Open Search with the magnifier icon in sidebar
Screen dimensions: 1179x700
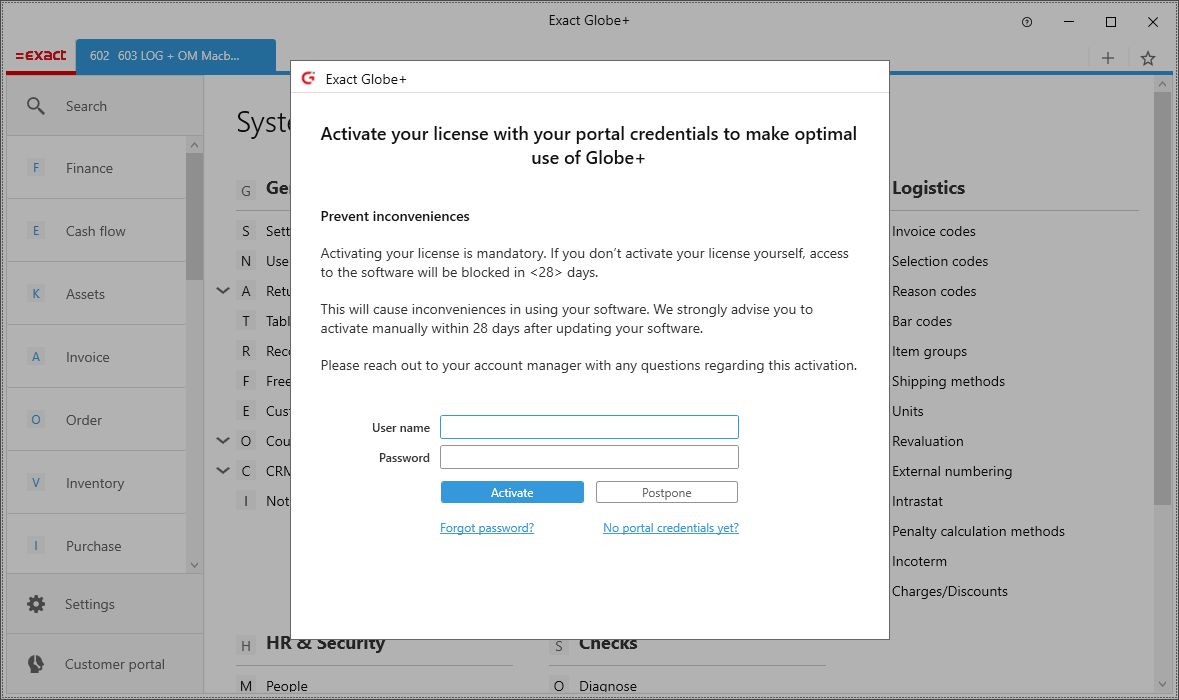point(35,106)
